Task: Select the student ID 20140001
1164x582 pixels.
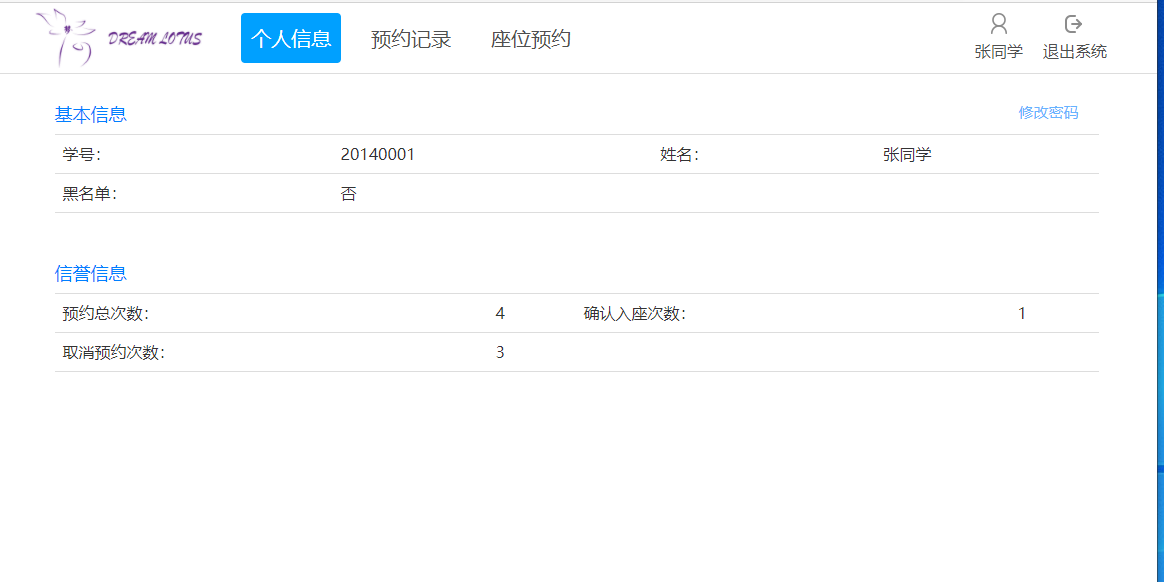Action: coord(376,153)
